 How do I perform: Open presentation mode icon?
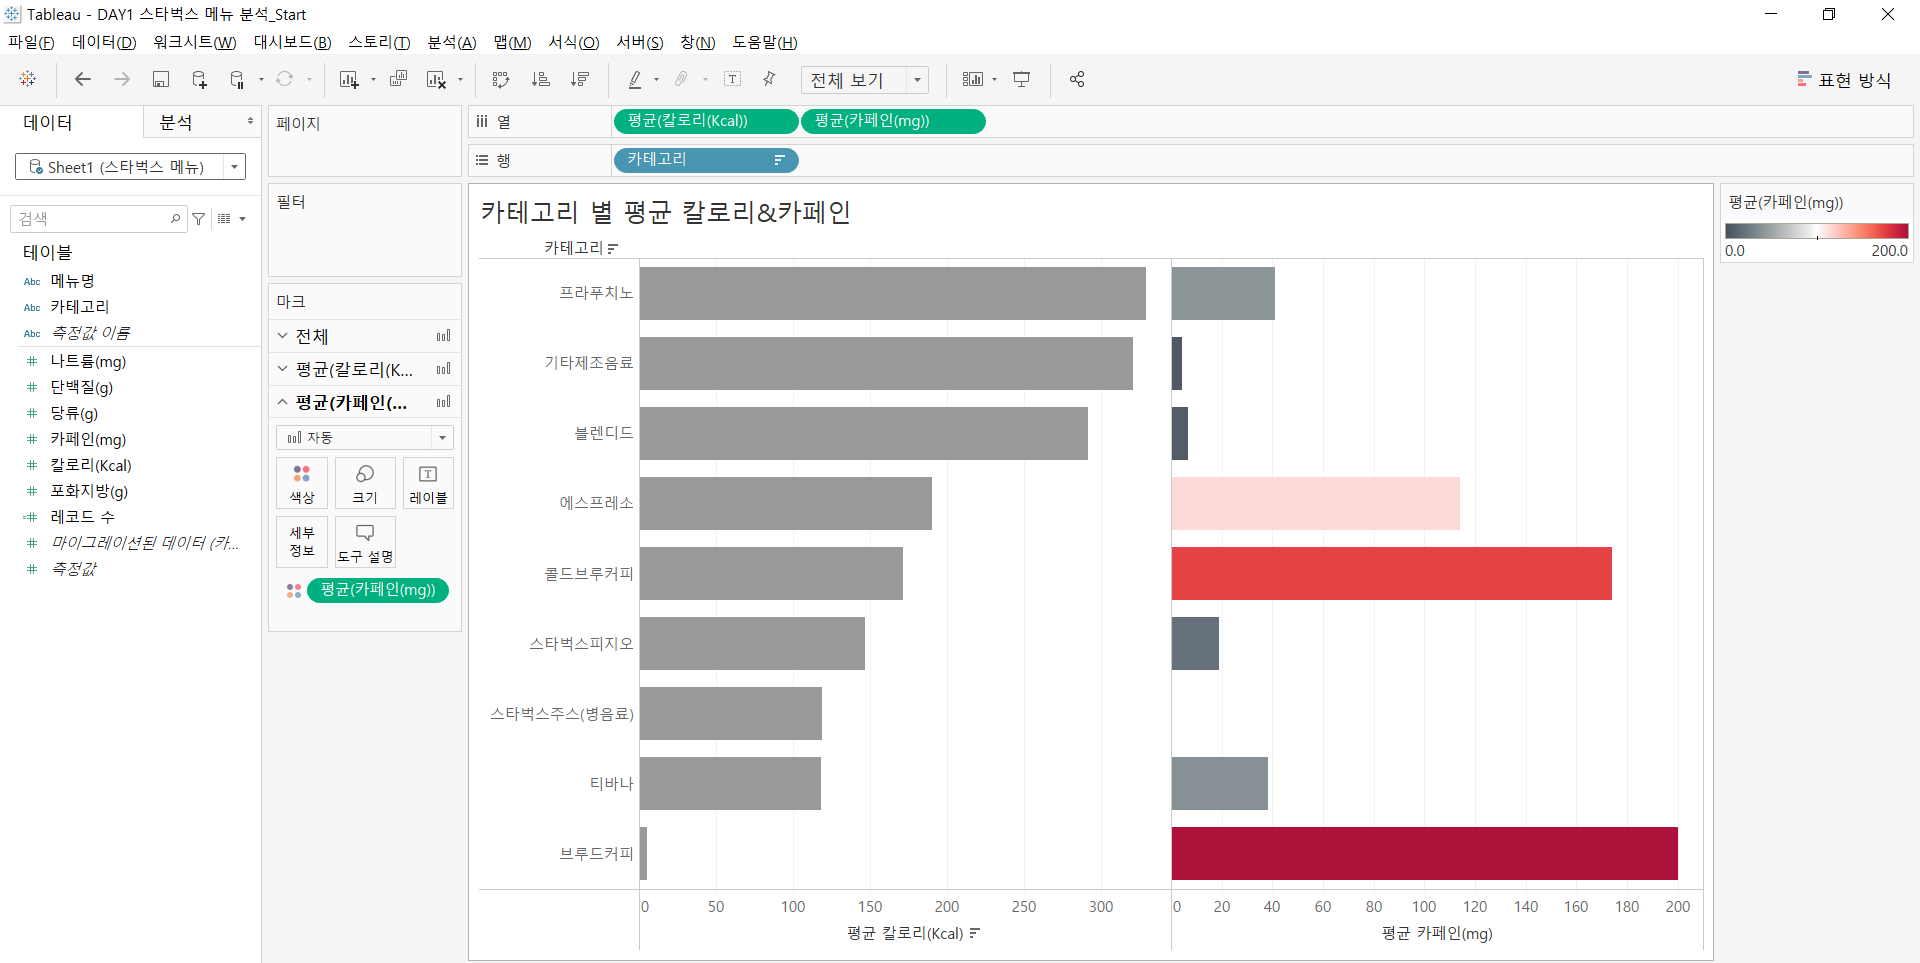(1021, 79)
